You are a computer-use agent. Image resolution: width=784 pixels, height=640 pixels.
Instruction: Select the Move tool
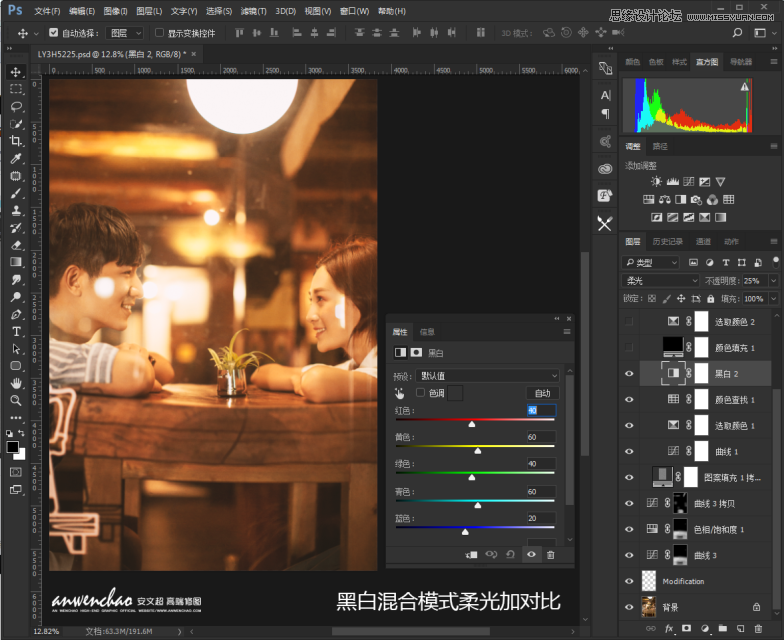(16, 72)
